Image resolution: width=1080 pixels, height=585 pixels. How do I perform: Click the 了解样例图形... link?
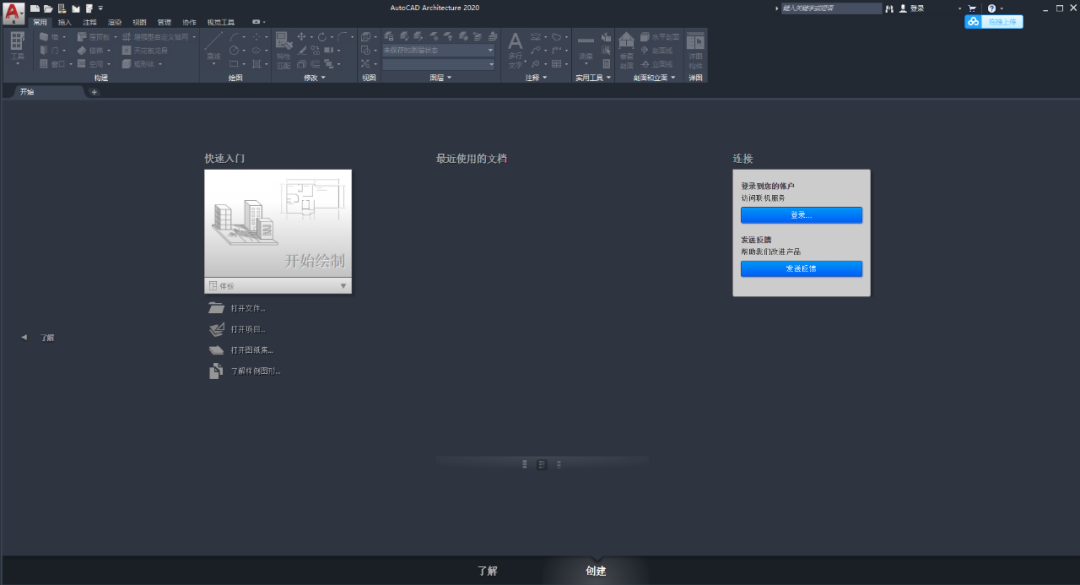[256, 370]
